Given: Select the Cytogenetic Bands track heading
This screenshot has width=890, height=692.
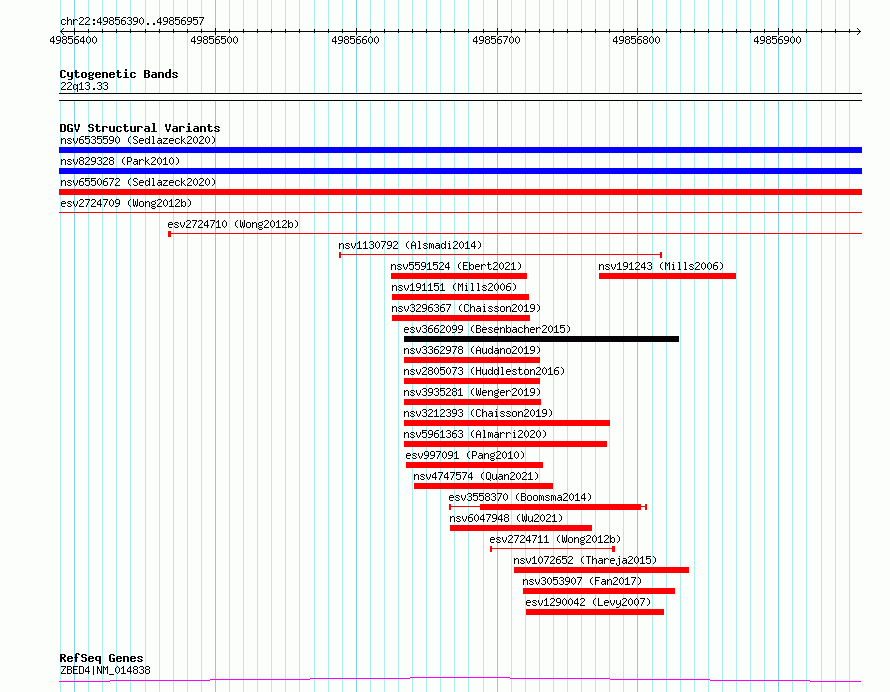Looking at the screenshot, I should point(119,74).
